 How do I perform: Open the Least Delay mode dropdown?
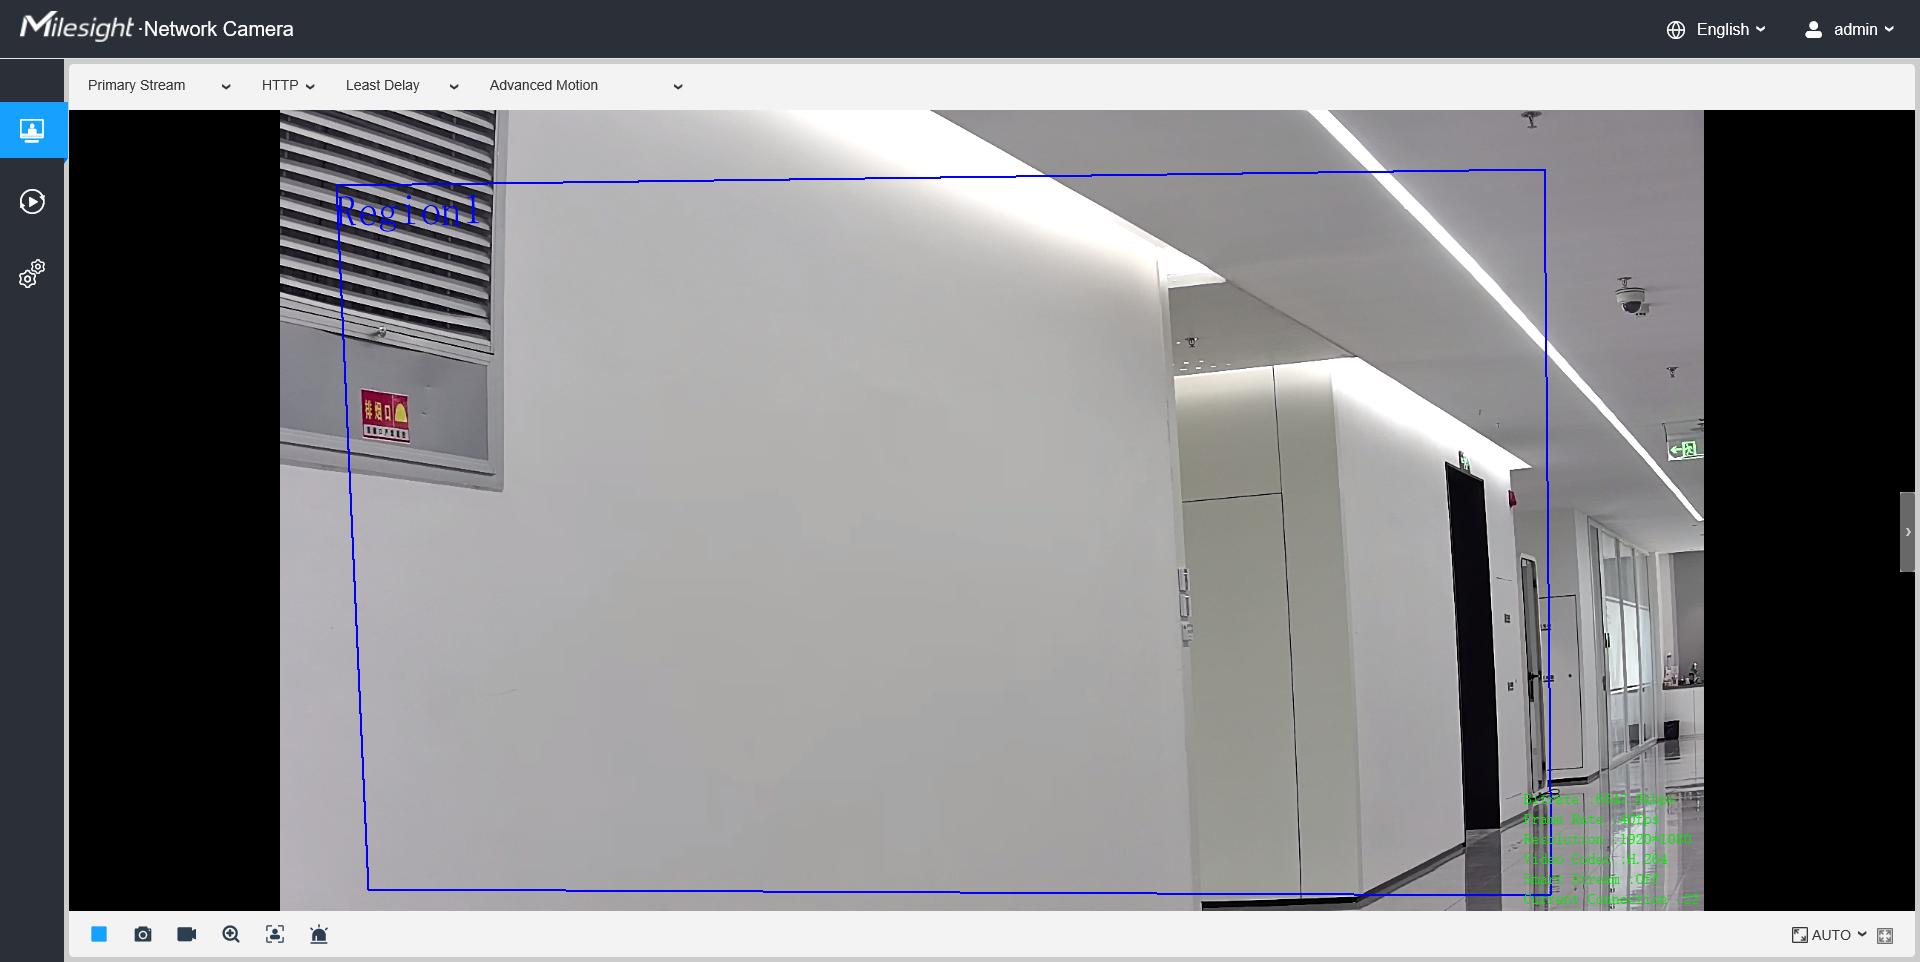tap(402, 86)
